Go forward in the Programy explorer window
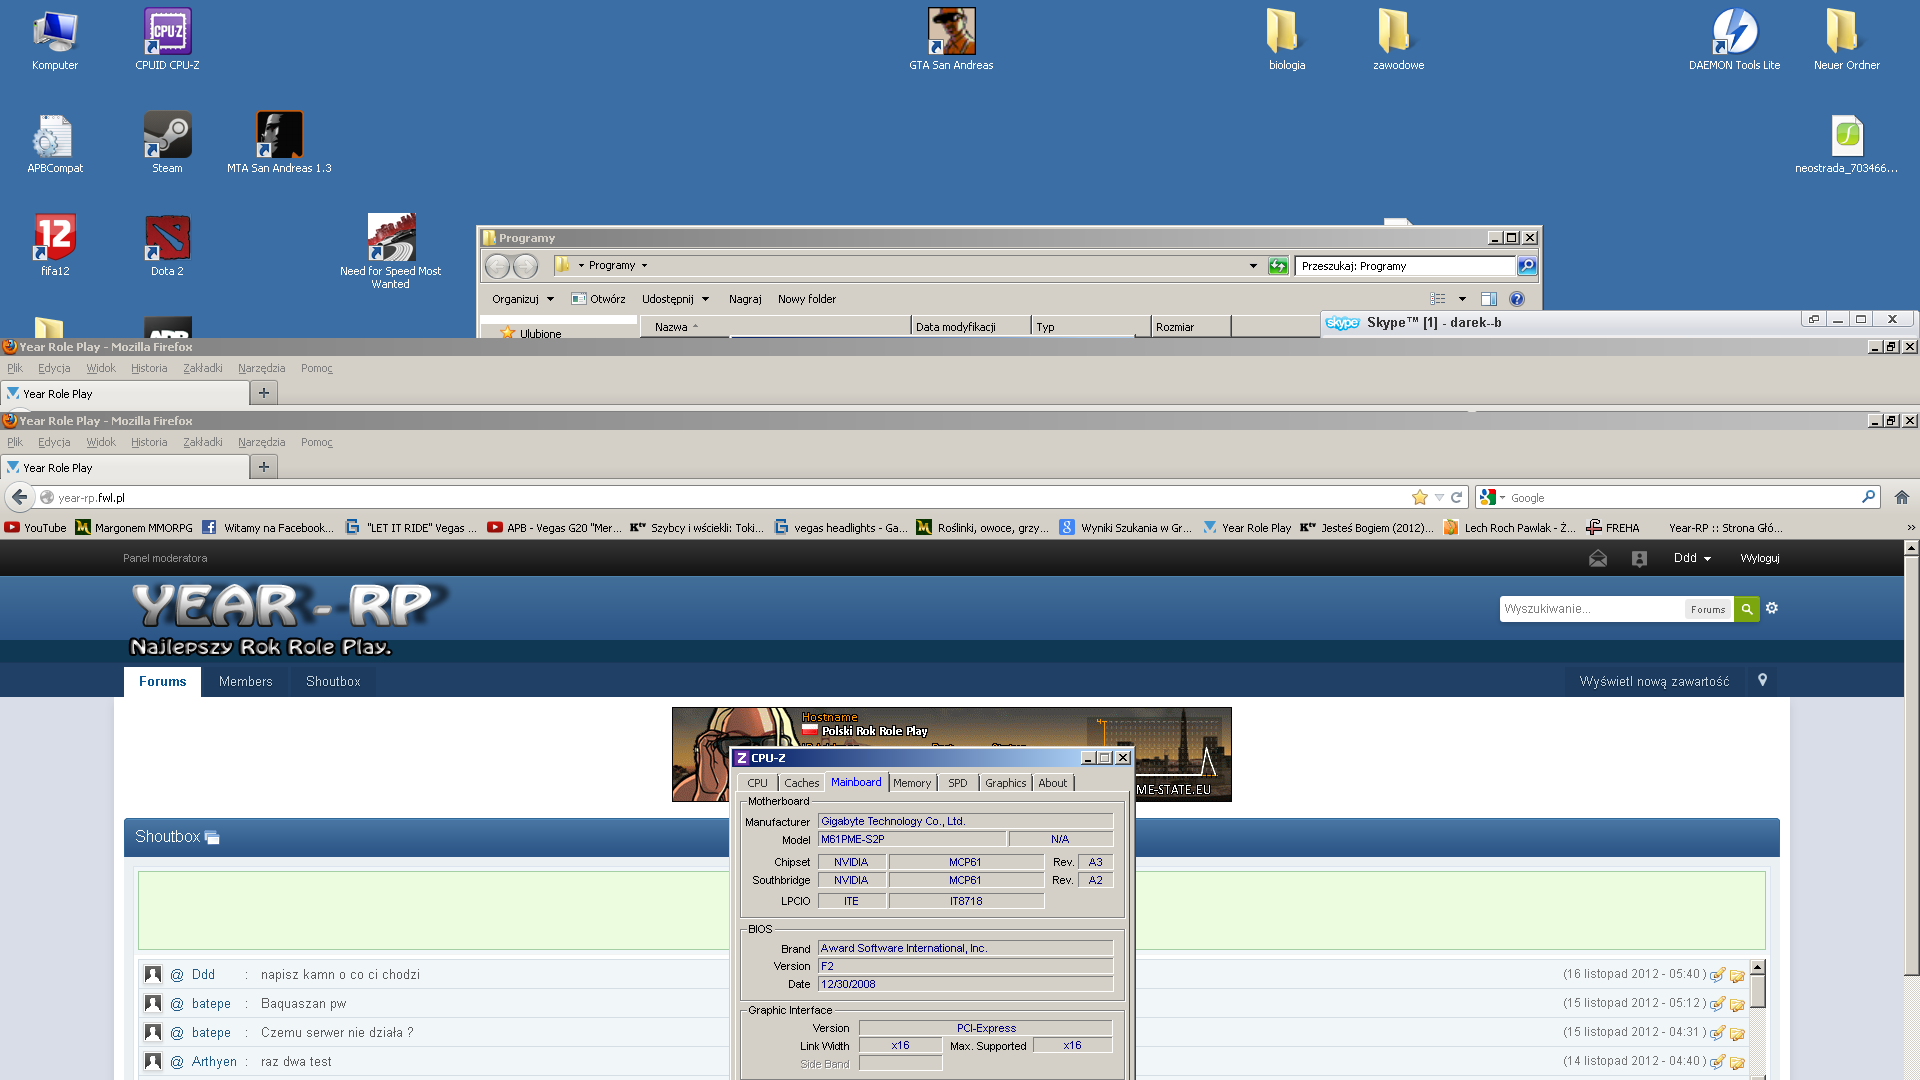1920x1080 pixels. click(x=525, y=266)
